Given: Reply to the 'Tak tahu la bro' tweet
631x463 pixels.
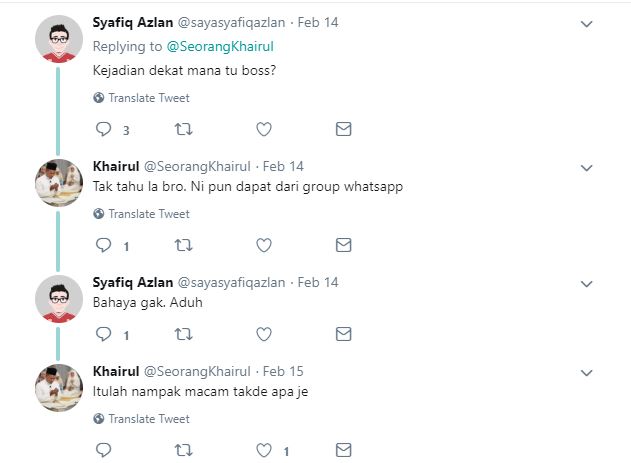Looking at the screenshot, I should (103, 245).
